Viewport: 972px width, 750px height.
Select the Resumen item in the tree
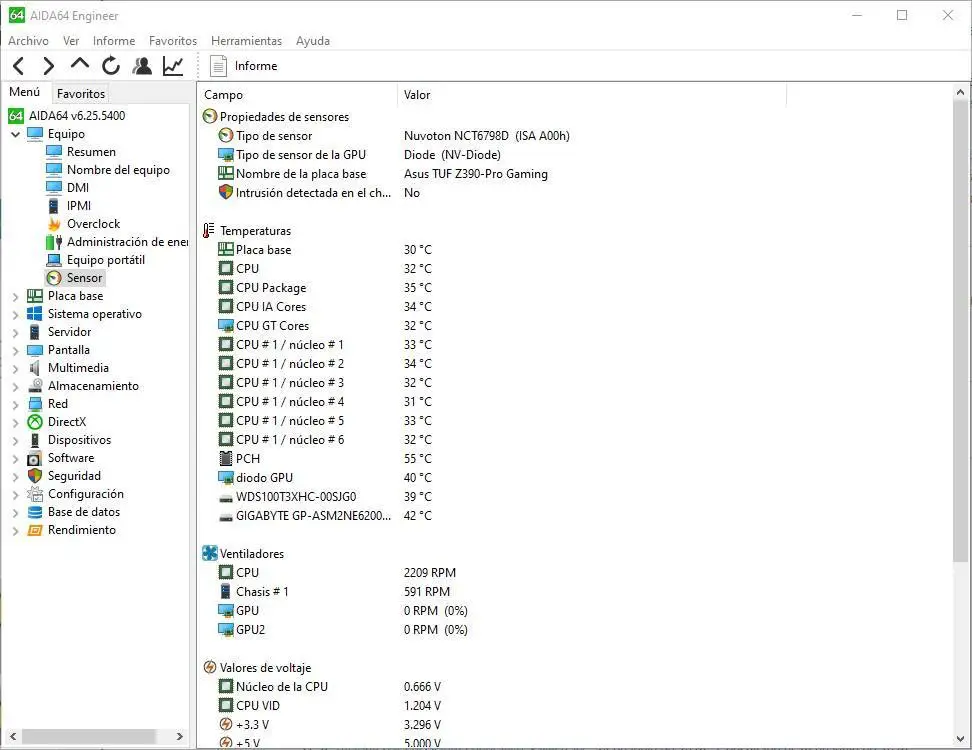click(x=91, y=152)
